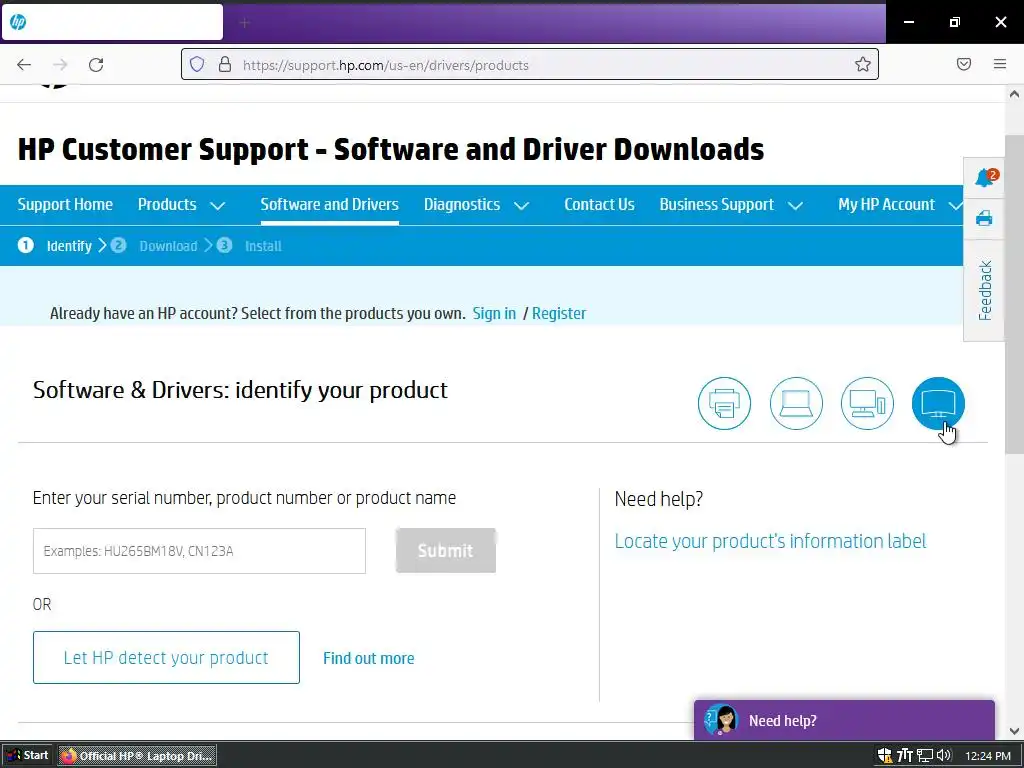Click the virtual agent avatar icon
This screenshot has height=768, width=1024.
[x=721, y=720]
